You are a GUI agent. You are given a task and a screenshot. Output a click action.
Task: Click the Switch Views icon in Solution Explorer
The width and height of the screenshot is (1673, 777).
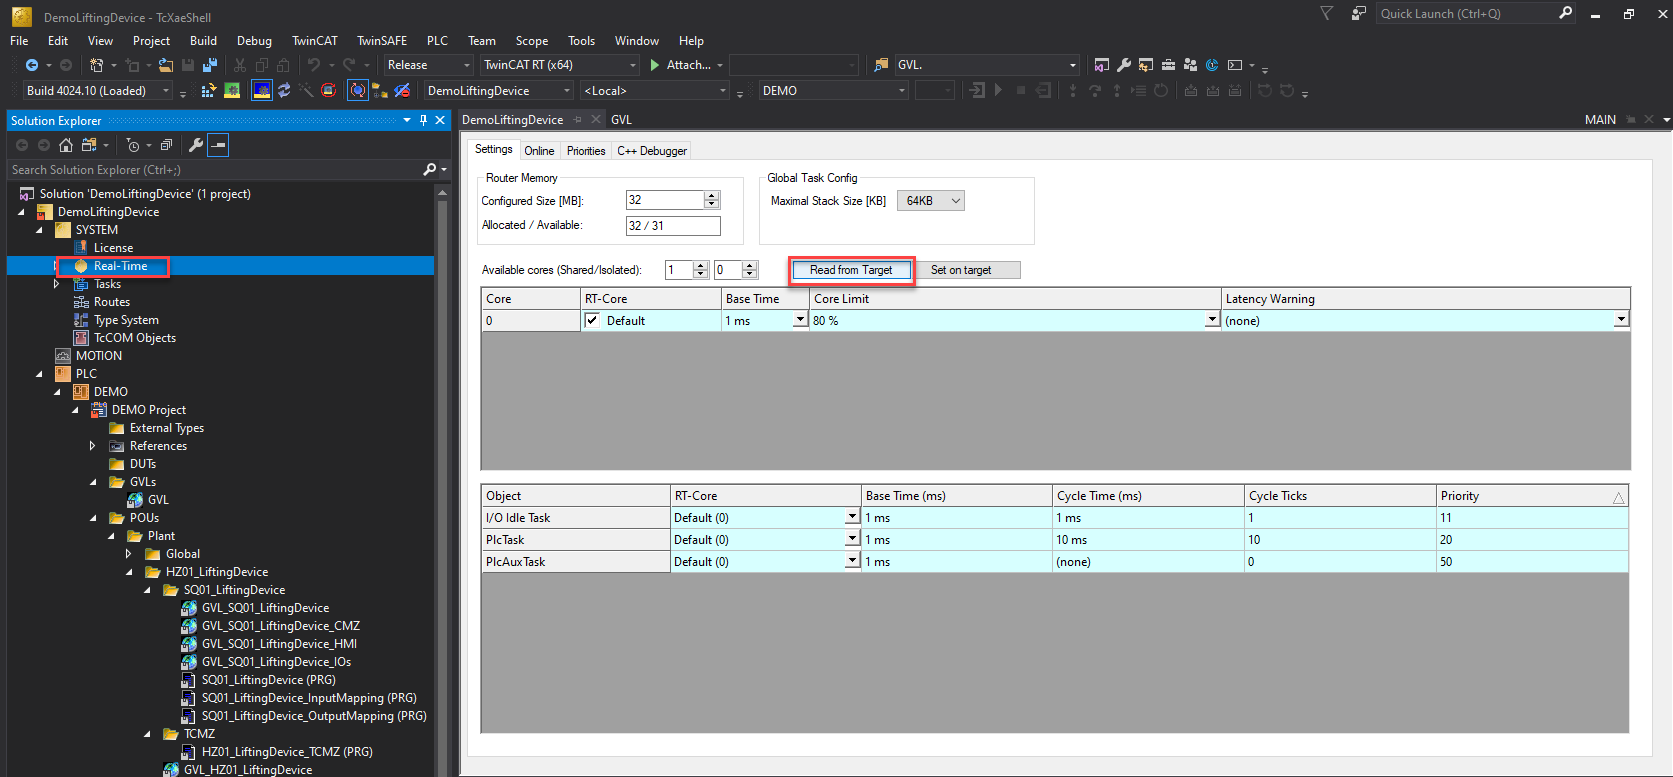(88, 145)
